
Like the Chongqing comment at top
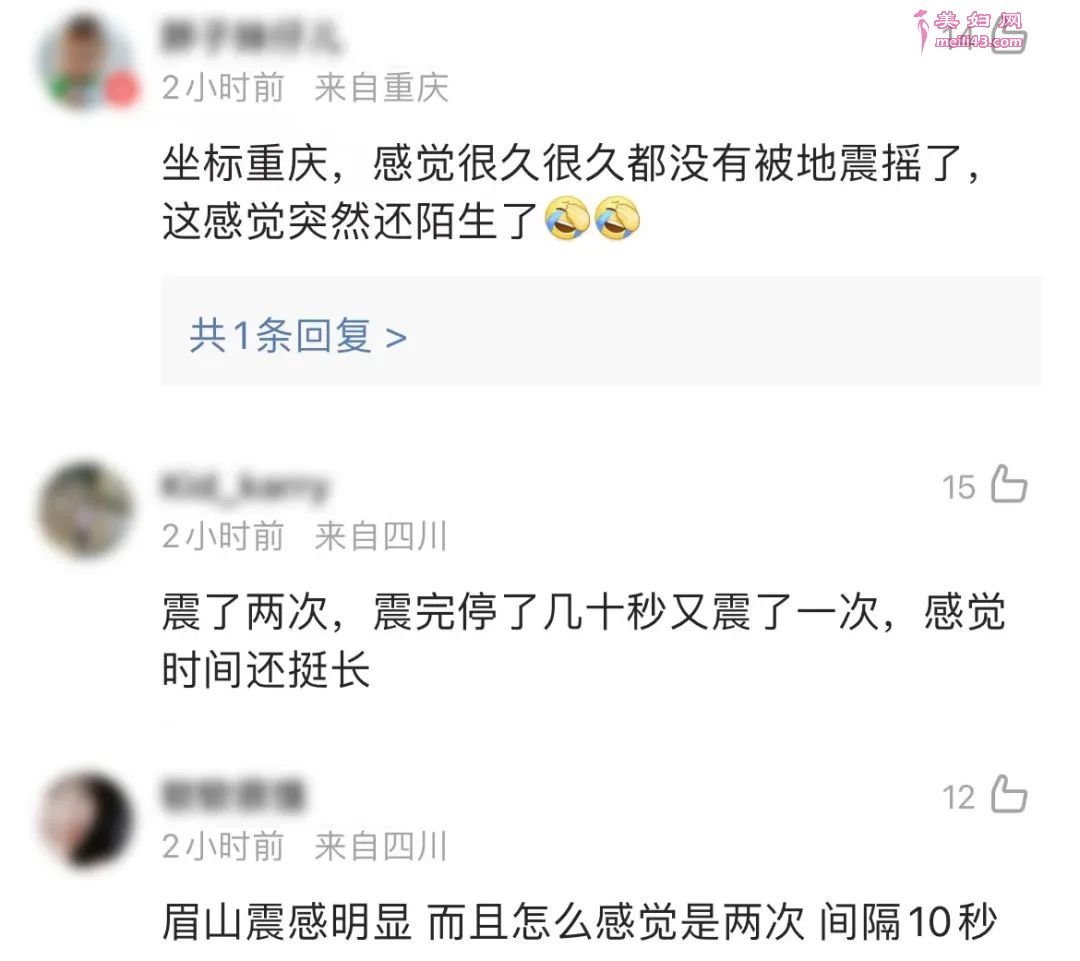pyautogui.click(x=1010, y=36)
